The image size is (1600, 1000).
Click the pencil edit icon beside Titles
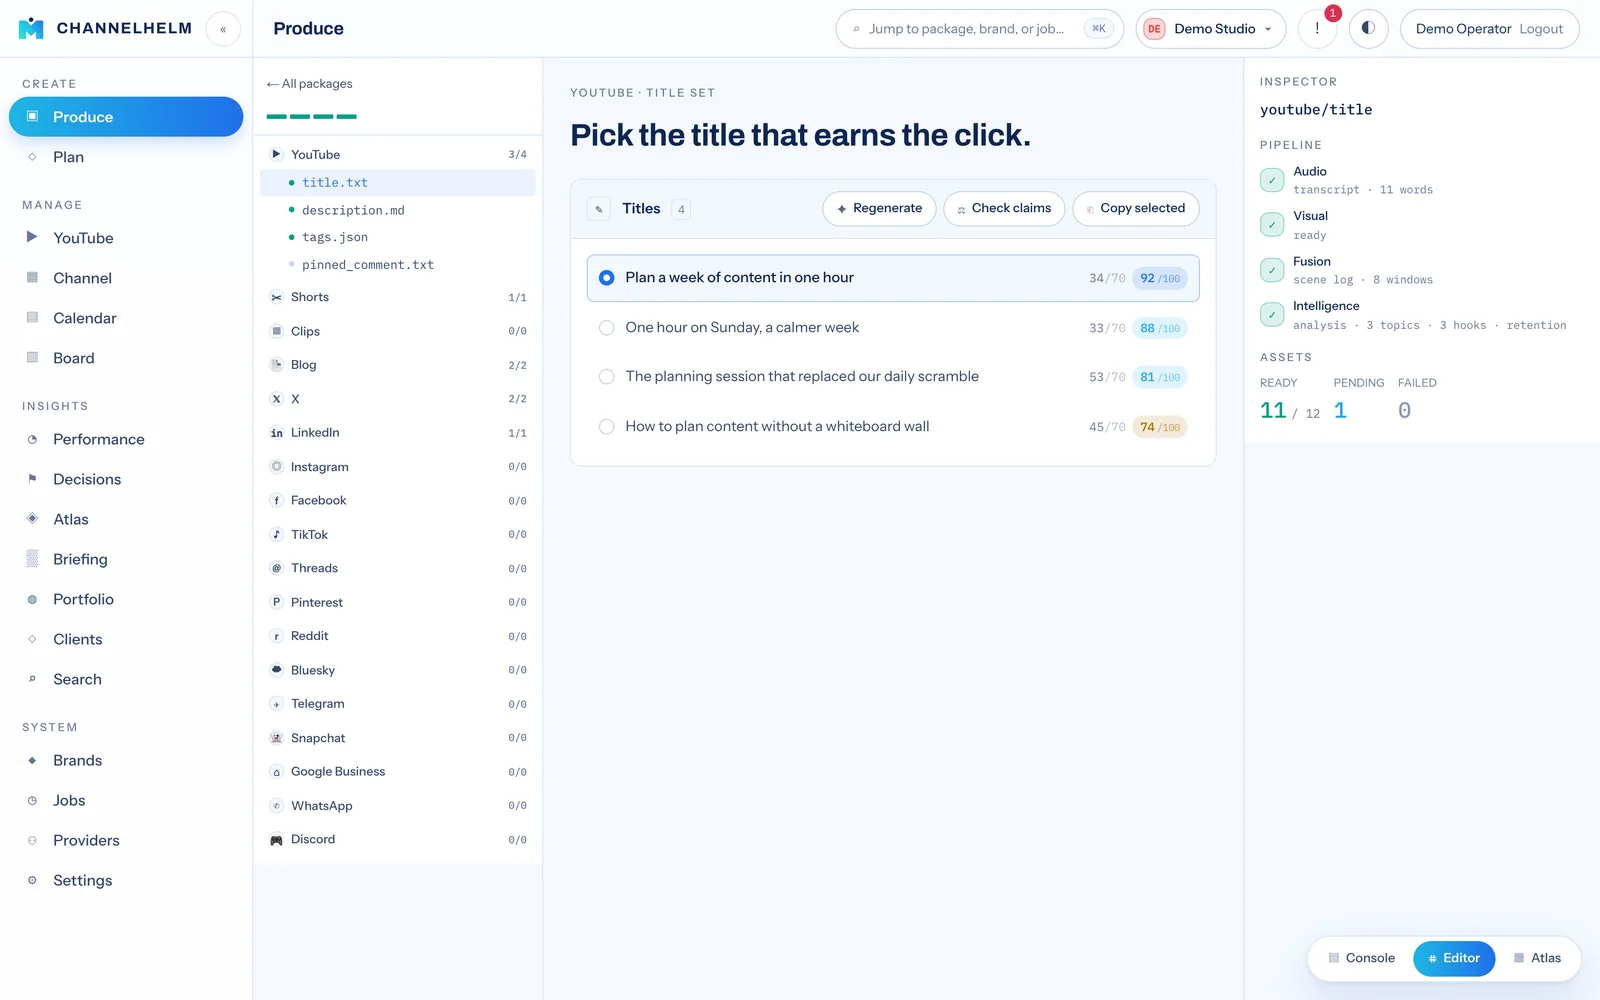[599, 209]
